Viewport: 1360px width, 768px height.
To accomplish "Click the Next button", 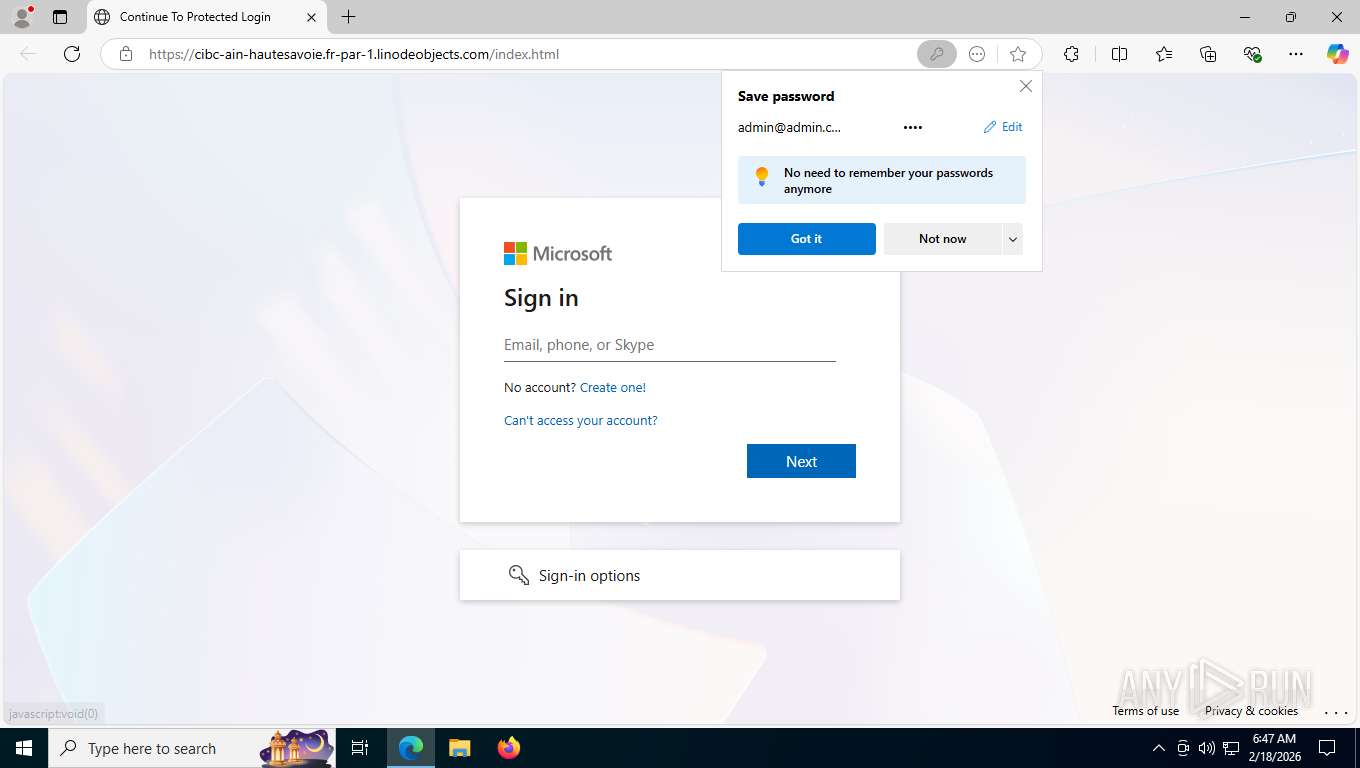I will coord(801,461).
